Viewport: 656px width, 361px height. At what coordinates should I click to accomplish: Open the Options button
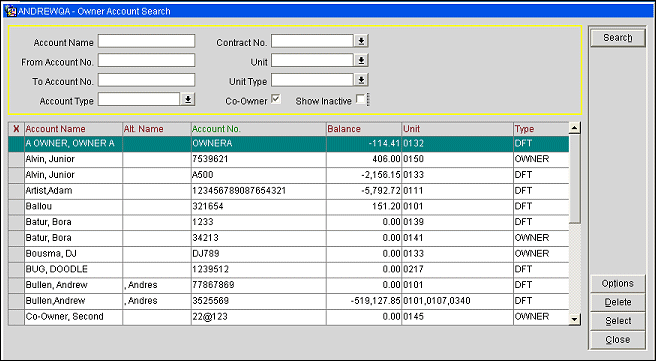618,284
